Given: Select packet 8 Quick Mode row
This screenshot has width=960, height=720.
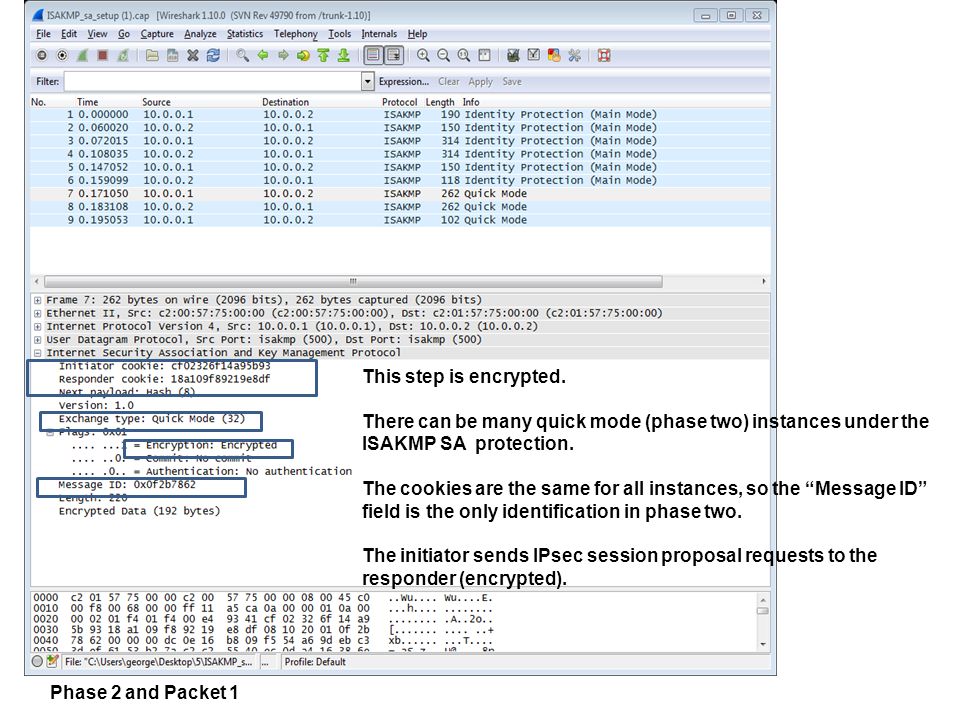Looking at the screenshot, I should click(x=400, y=207).
